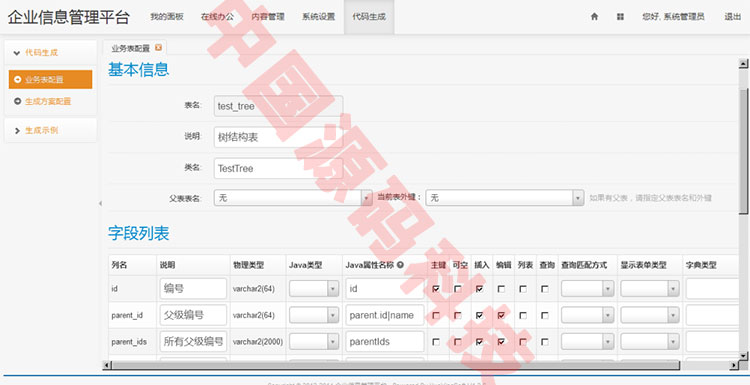Viewport: 750px width, 385px height.
Task: Click the horizontal scrollbar right arrow
Action: click(734, 365)
